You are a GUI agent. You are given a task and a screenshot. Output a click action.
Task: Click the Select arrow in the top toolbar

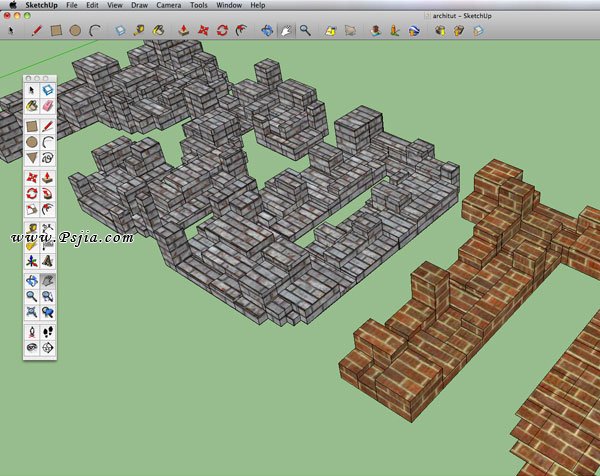pos(11,31)
